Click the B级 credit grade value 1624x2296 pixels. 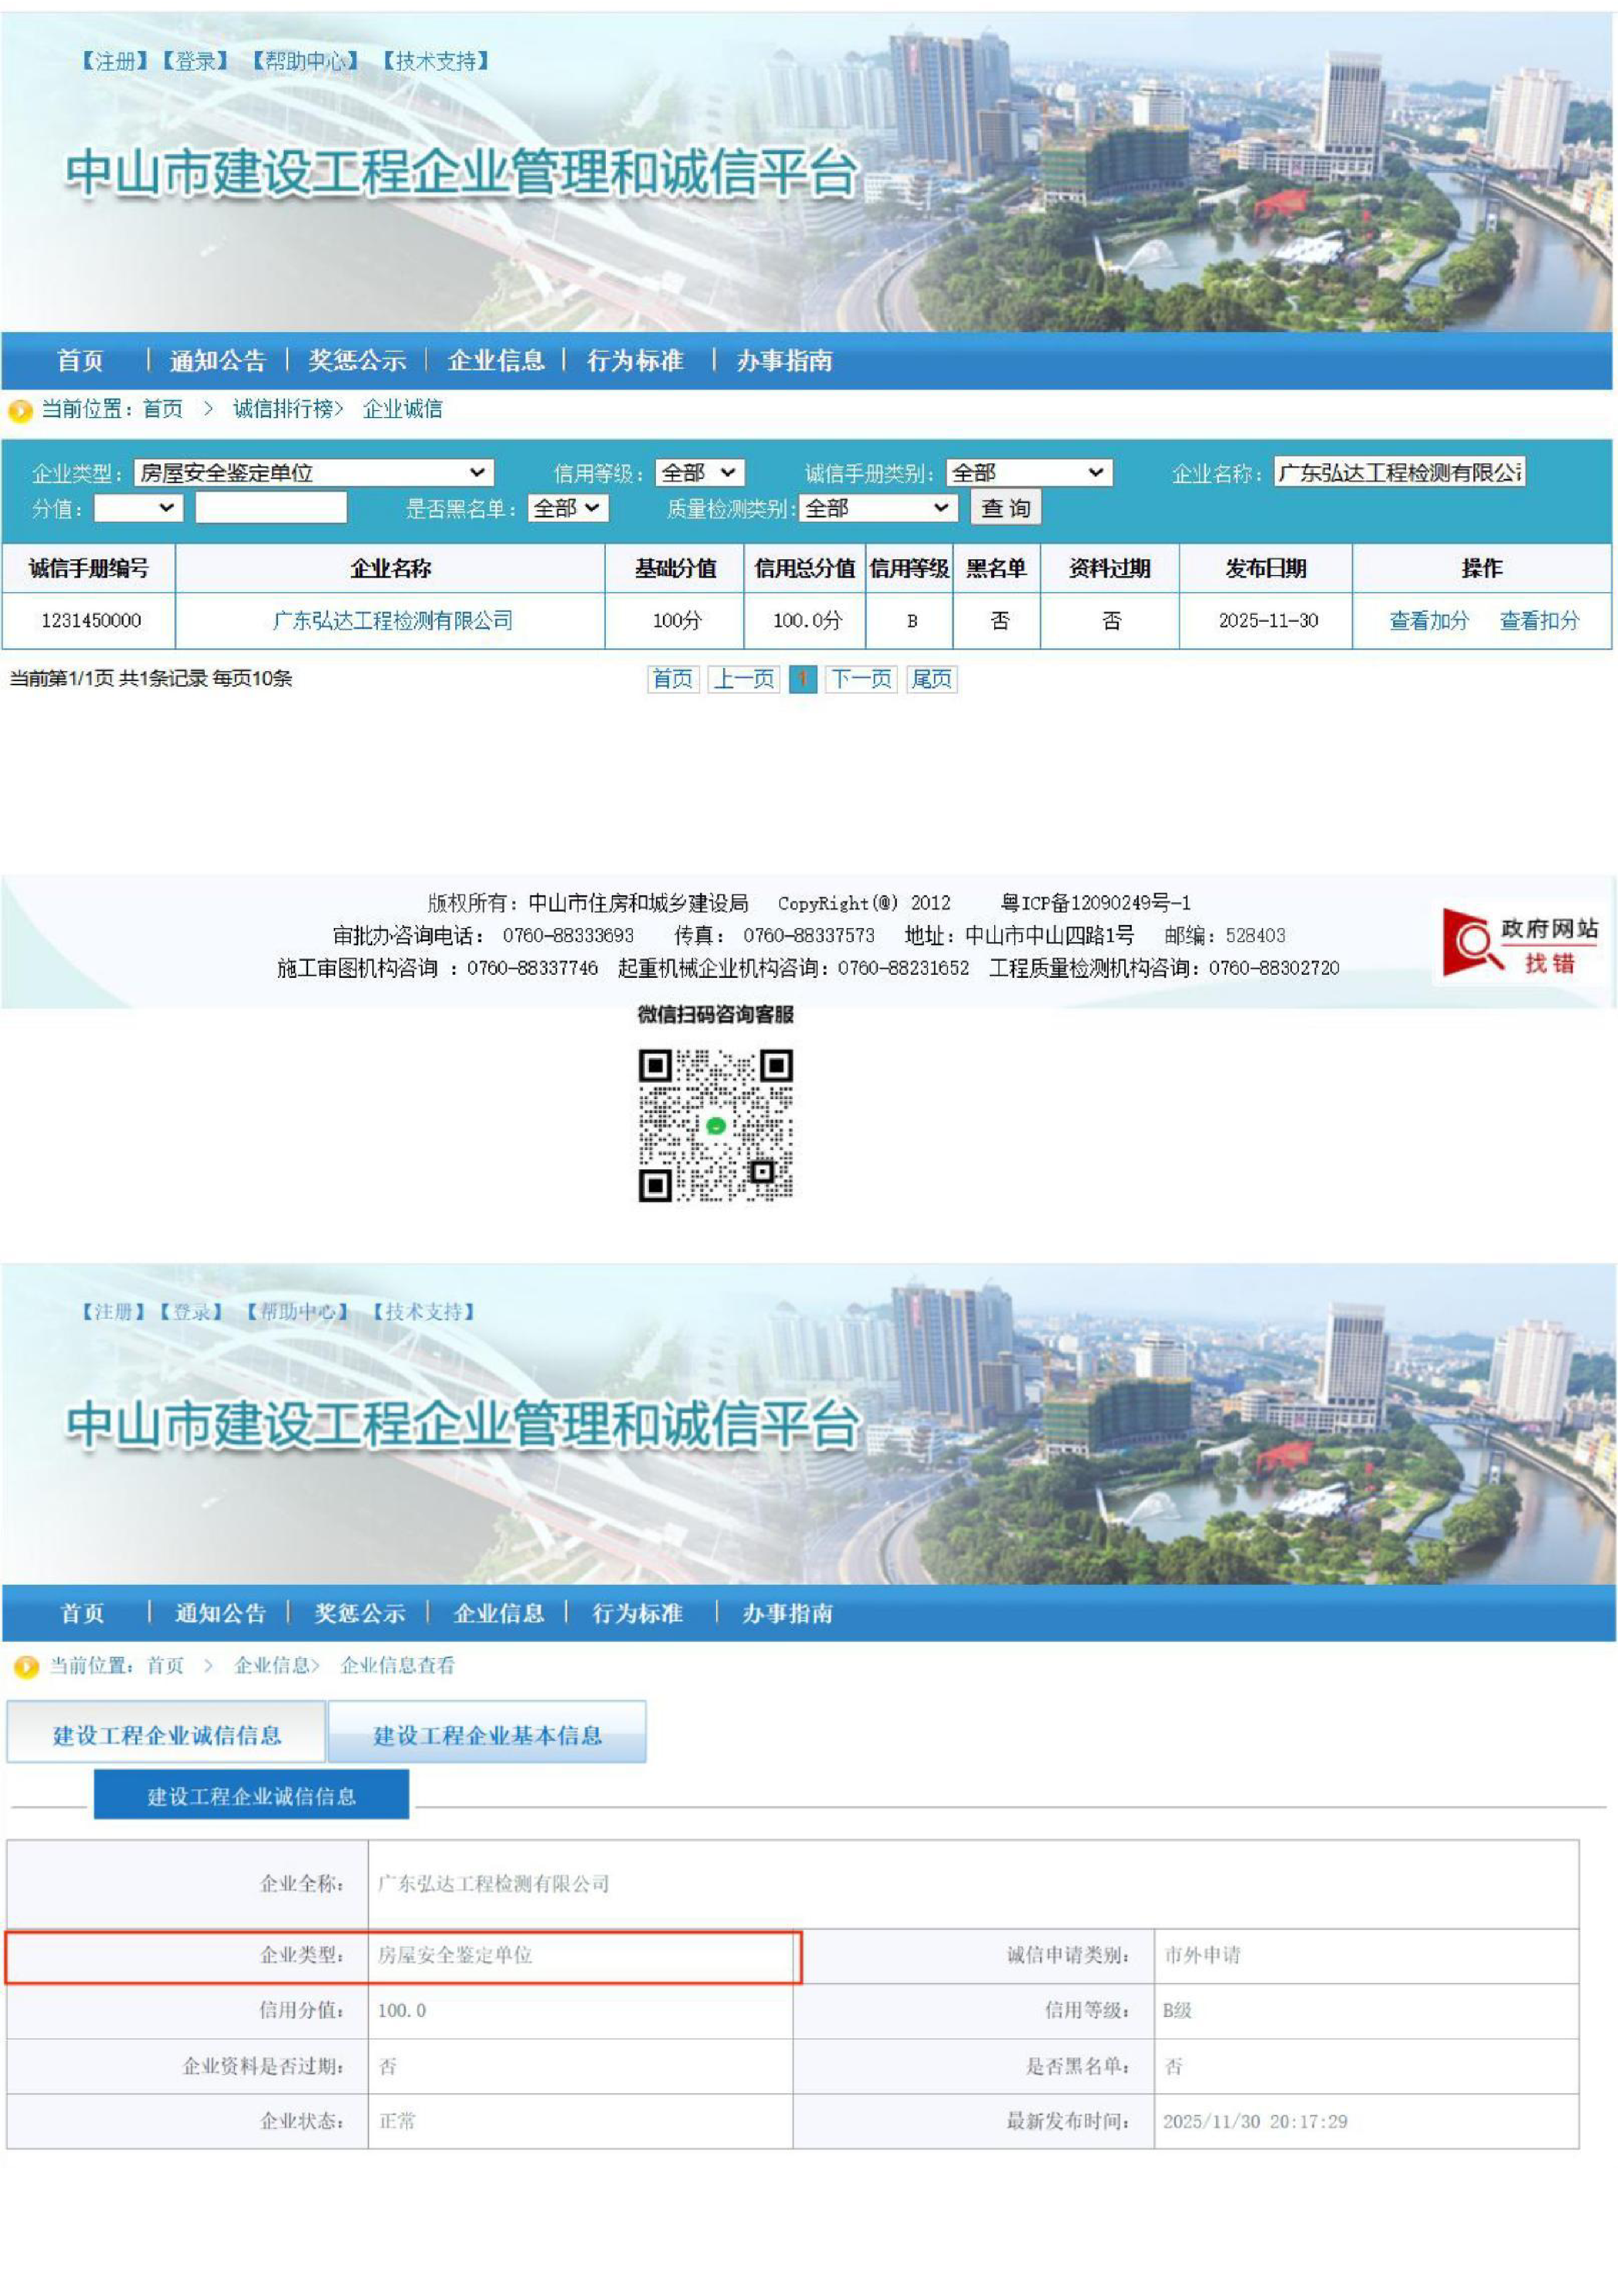tap(1177, 2010)
